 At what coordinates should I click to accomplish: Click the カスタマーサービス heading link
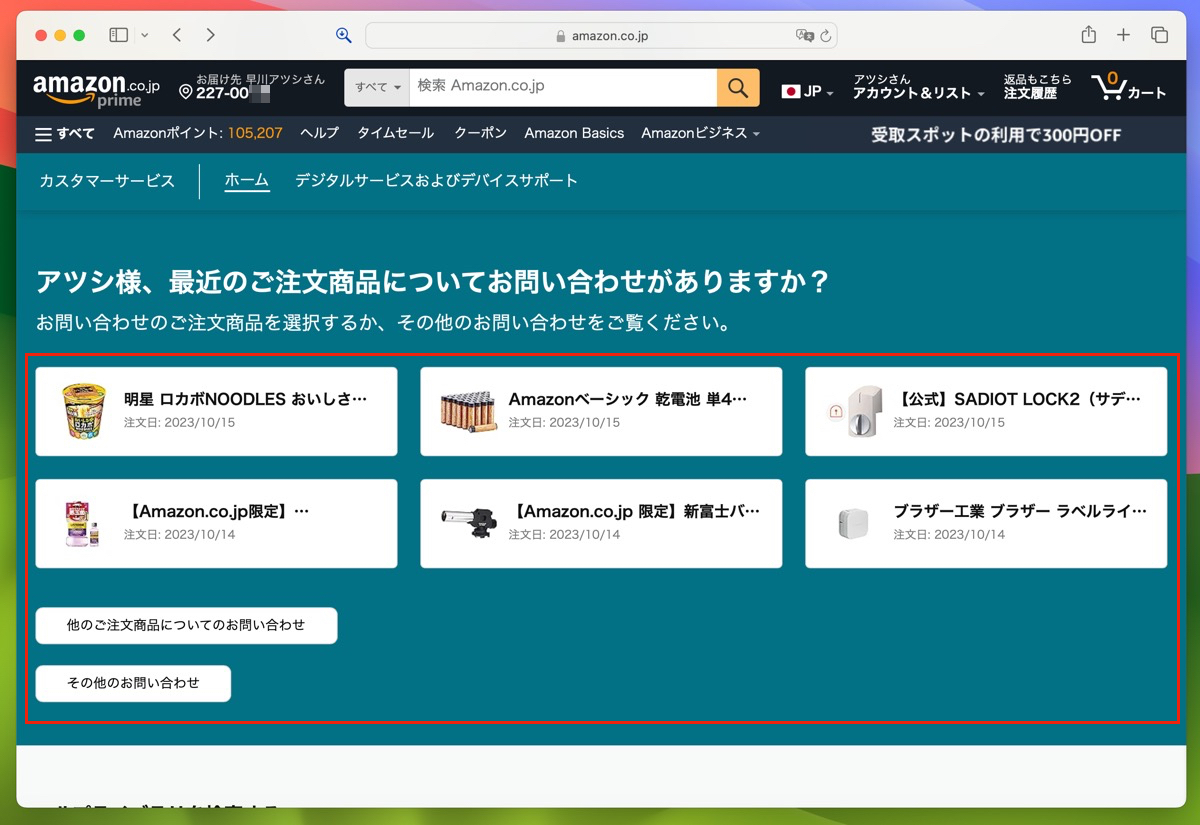tap(107, 181)
